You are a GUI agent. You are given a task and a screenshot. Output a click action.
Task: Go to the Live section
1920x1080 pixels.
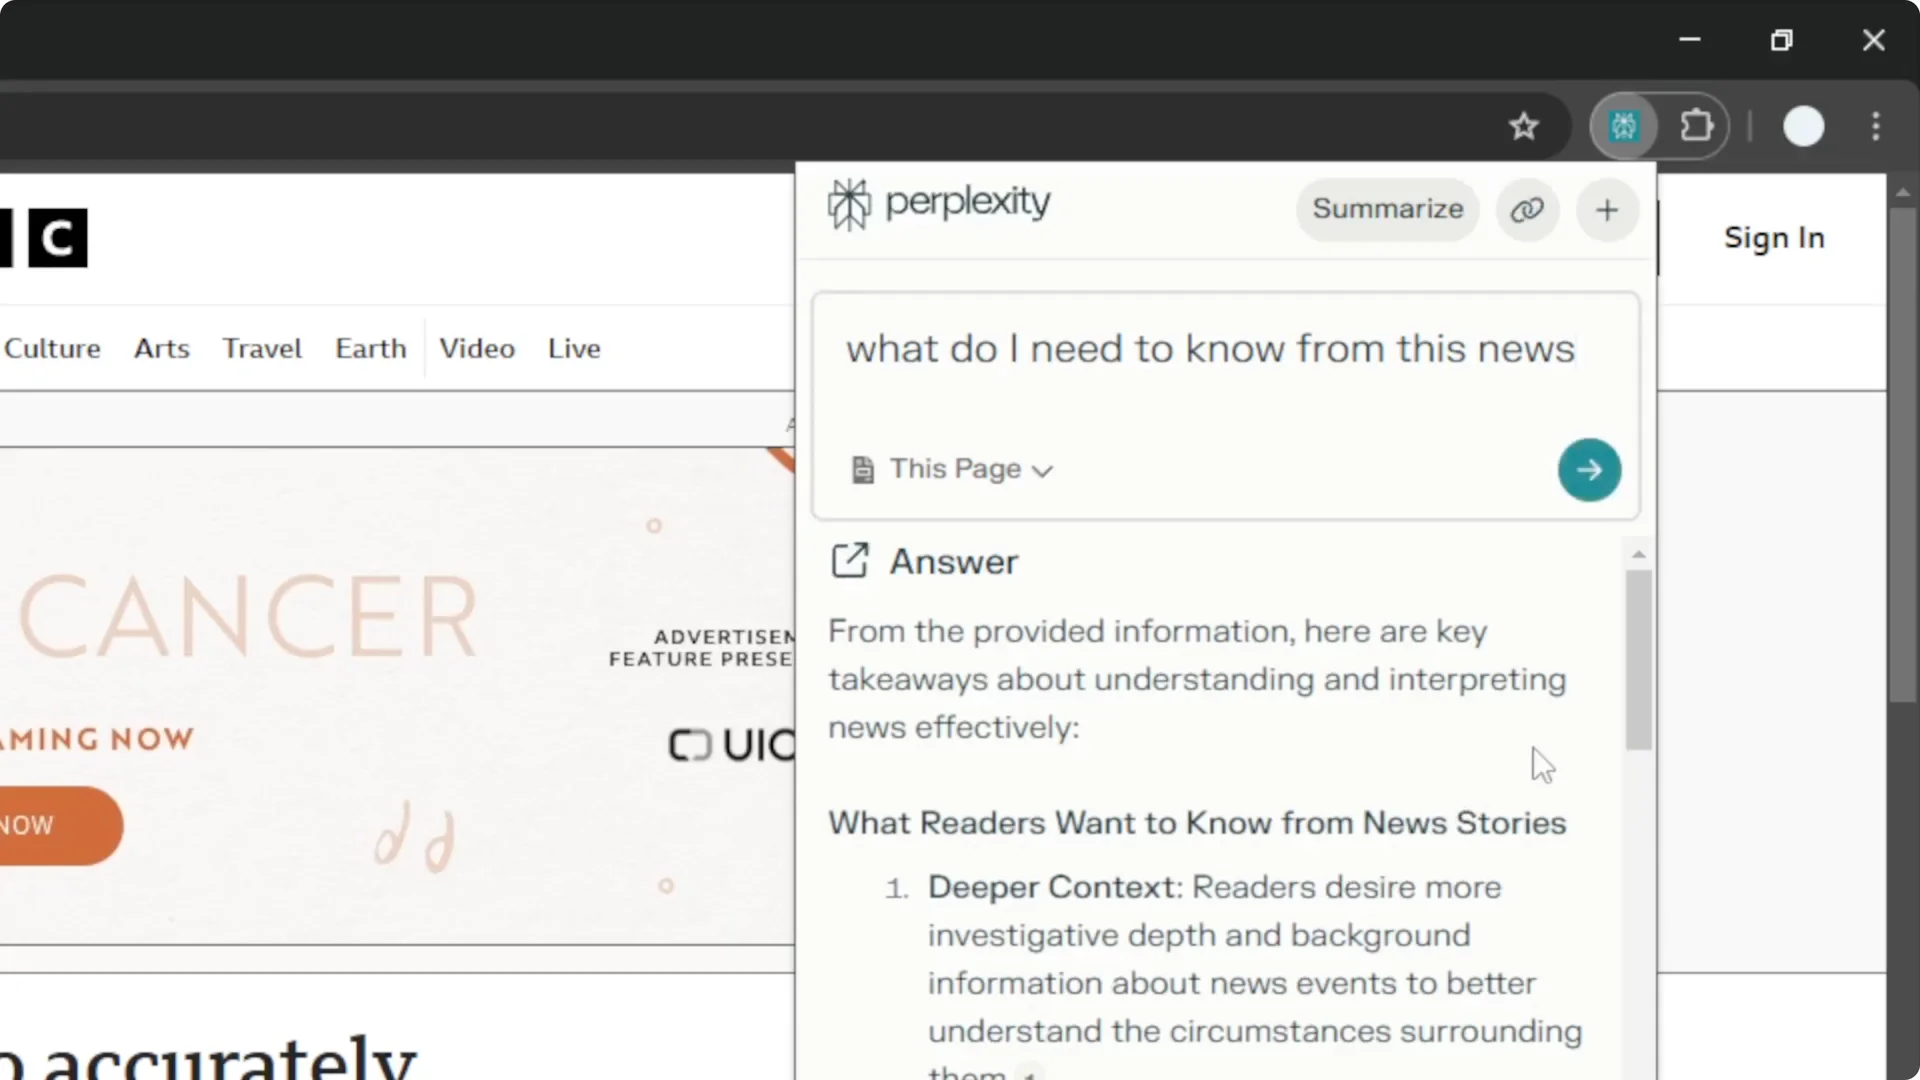tap(573, 348)
